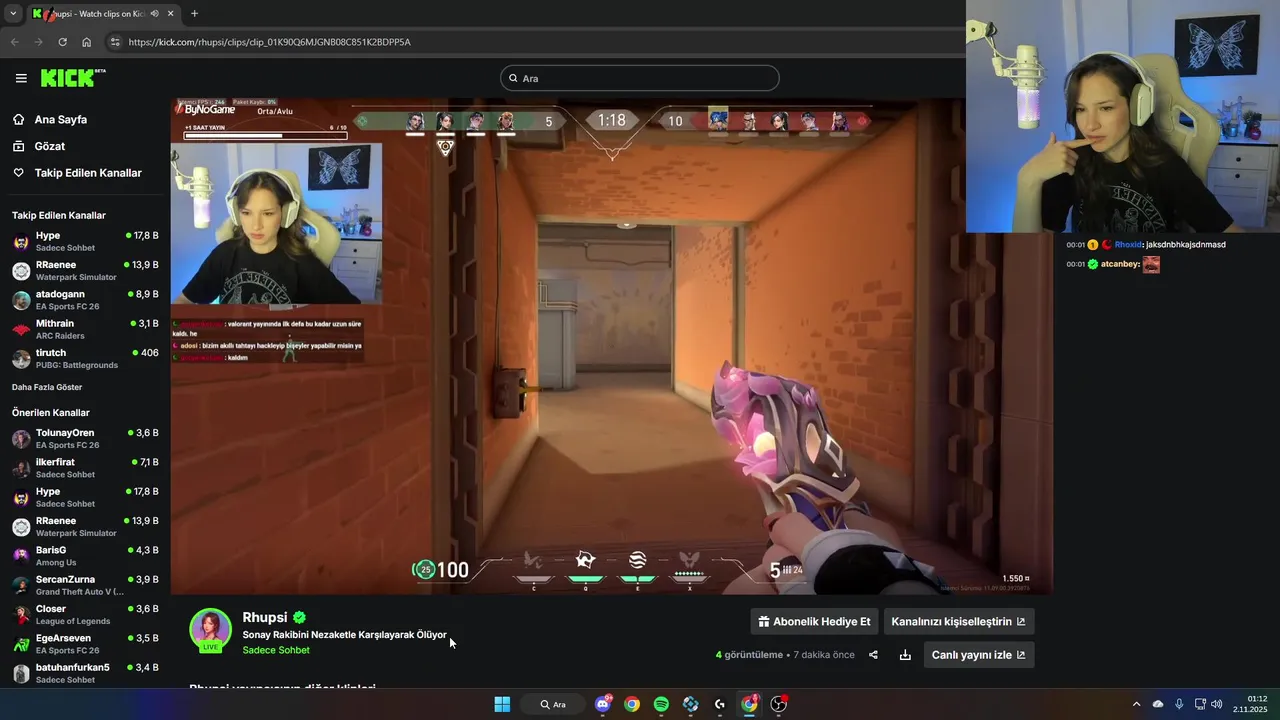Click Rhoxid chat username

(1129, 244)
